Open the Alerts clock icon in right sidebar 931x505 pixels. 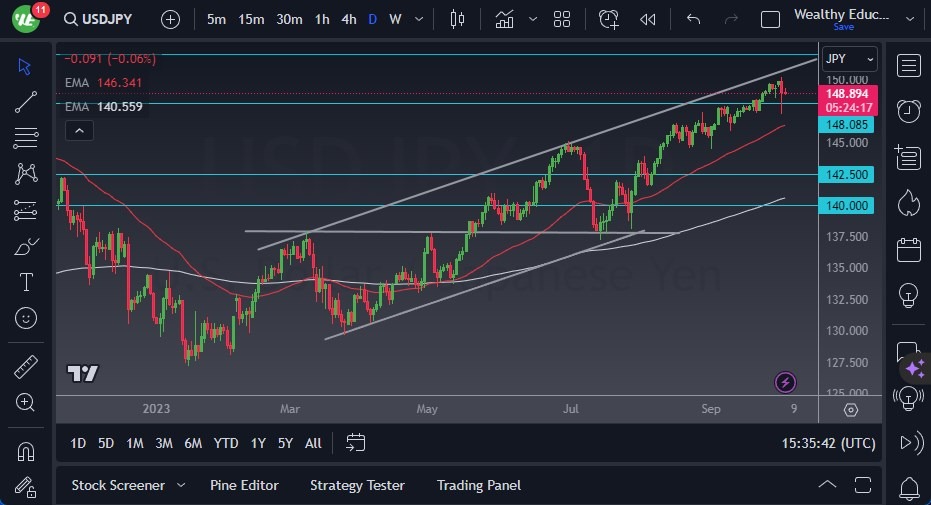[909, 111]
